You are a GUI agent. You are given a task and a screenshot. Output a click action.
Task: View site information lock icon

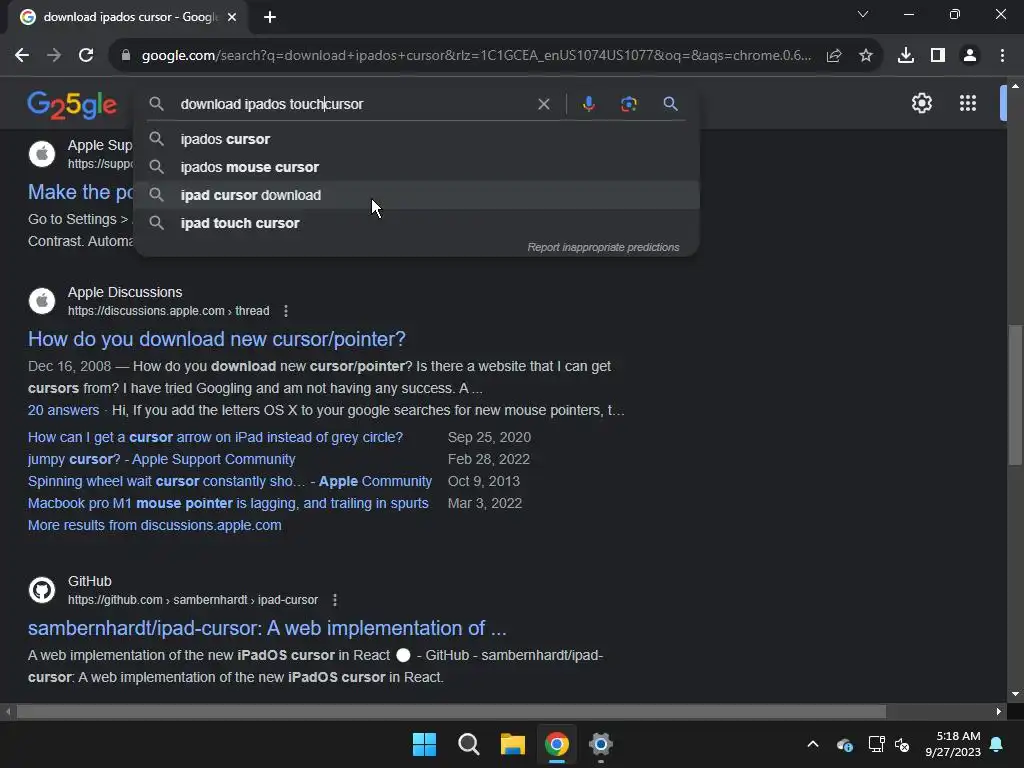click(x=126, y=56)
